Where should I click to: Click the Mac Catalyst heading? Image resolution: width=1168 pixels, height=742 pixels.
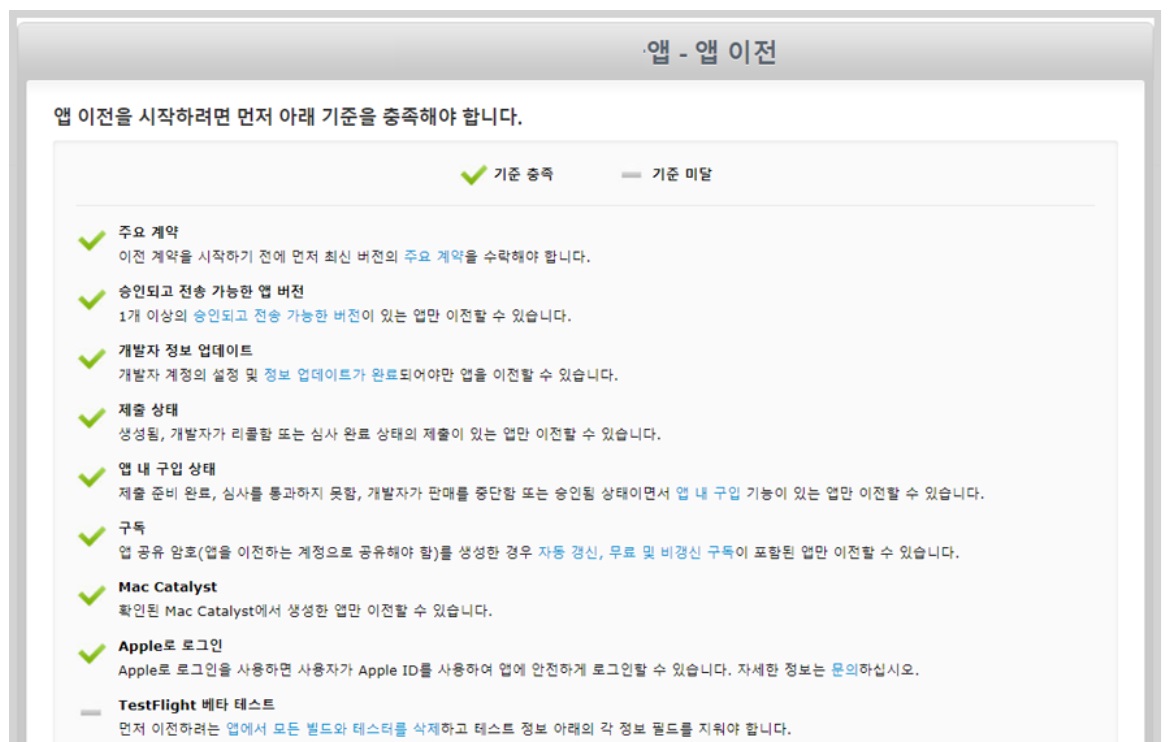click(168, 587)
